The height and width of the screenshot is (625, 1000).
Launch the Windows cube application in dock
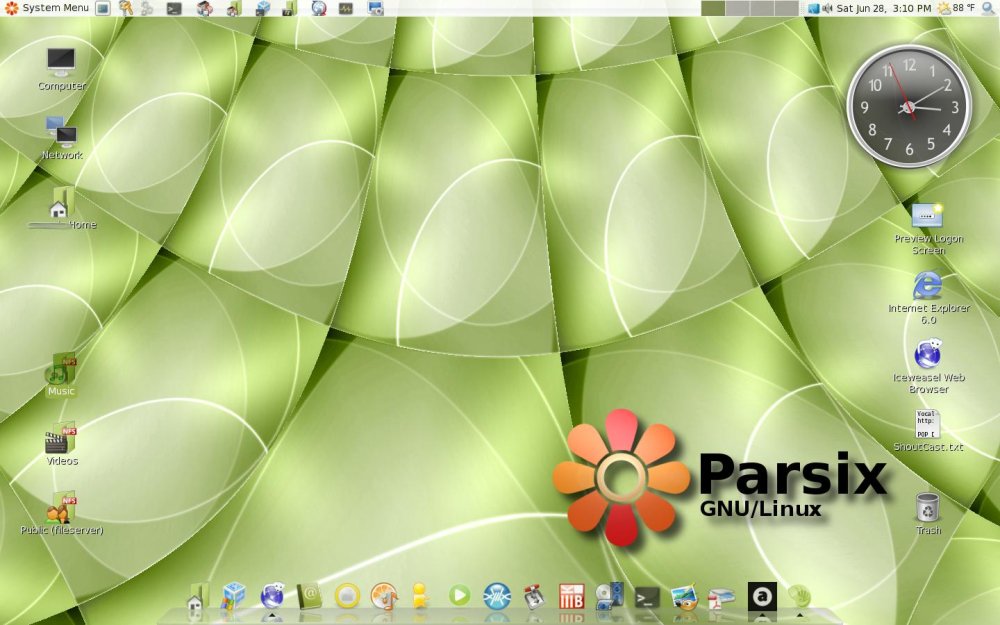point(233,597)
